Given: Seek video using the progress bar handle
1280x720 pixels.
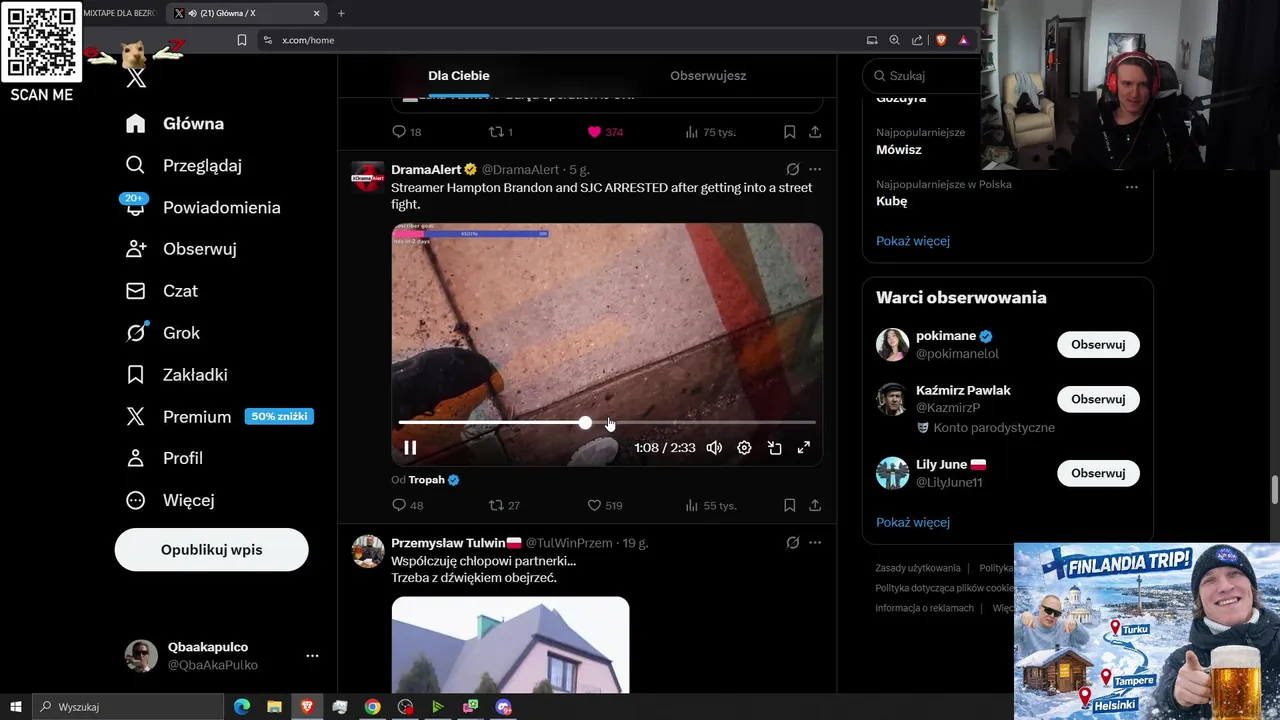Looking at the screenshot, I should pos(585,423).
